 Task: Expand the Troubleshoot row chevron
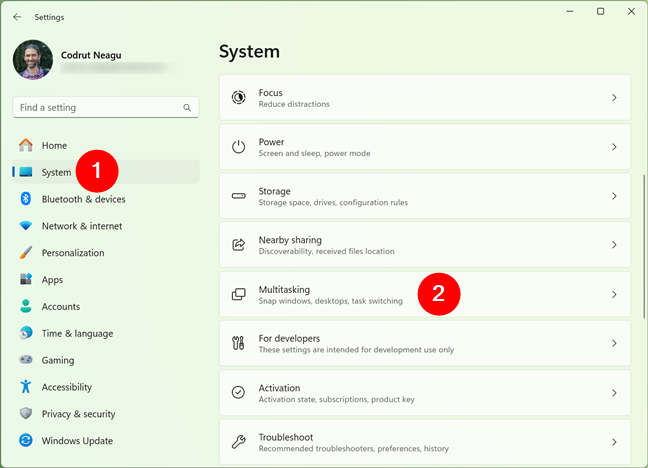pos(614,442)
